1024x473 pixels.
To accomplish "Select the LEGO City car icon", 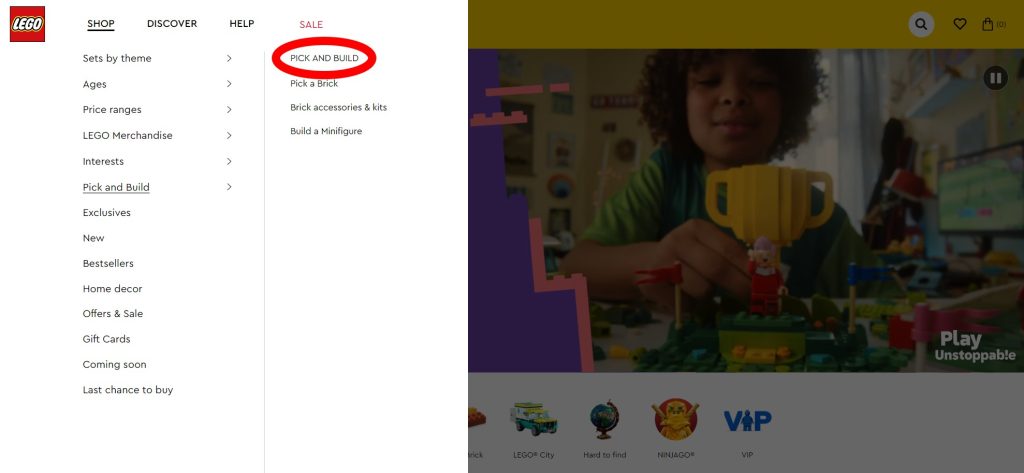I will coord(533,420).
